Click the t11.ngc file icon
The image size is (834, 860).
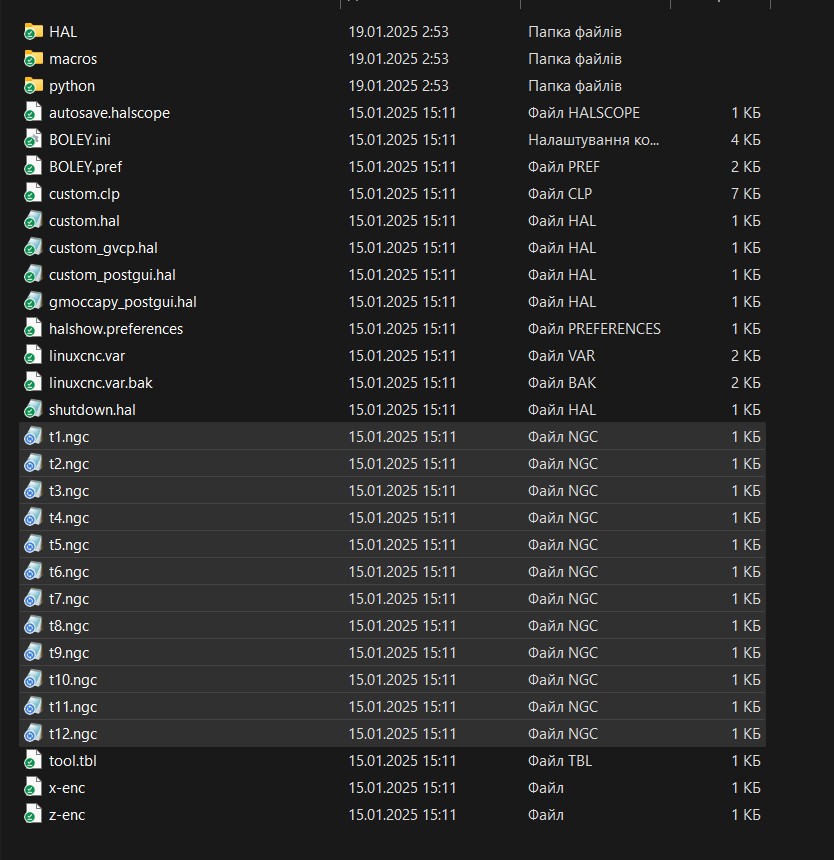[33, 706]
